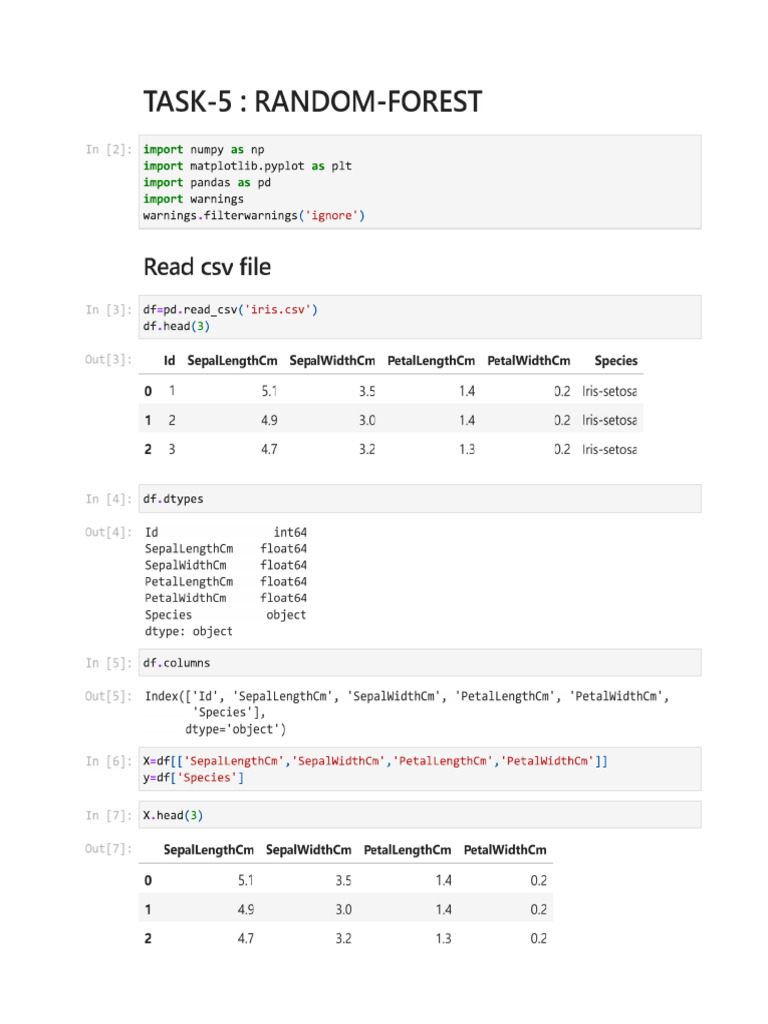Click the import statements code cell

tap(420, 182)
